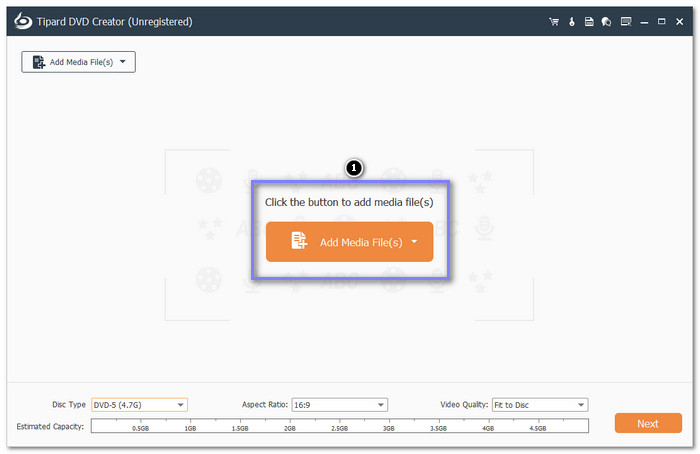Image resolution: width=700 pixels, height=454 pixels.
Task: Open the Aspect Ratio 16:9 dropdown
Action: click(339, 405)
